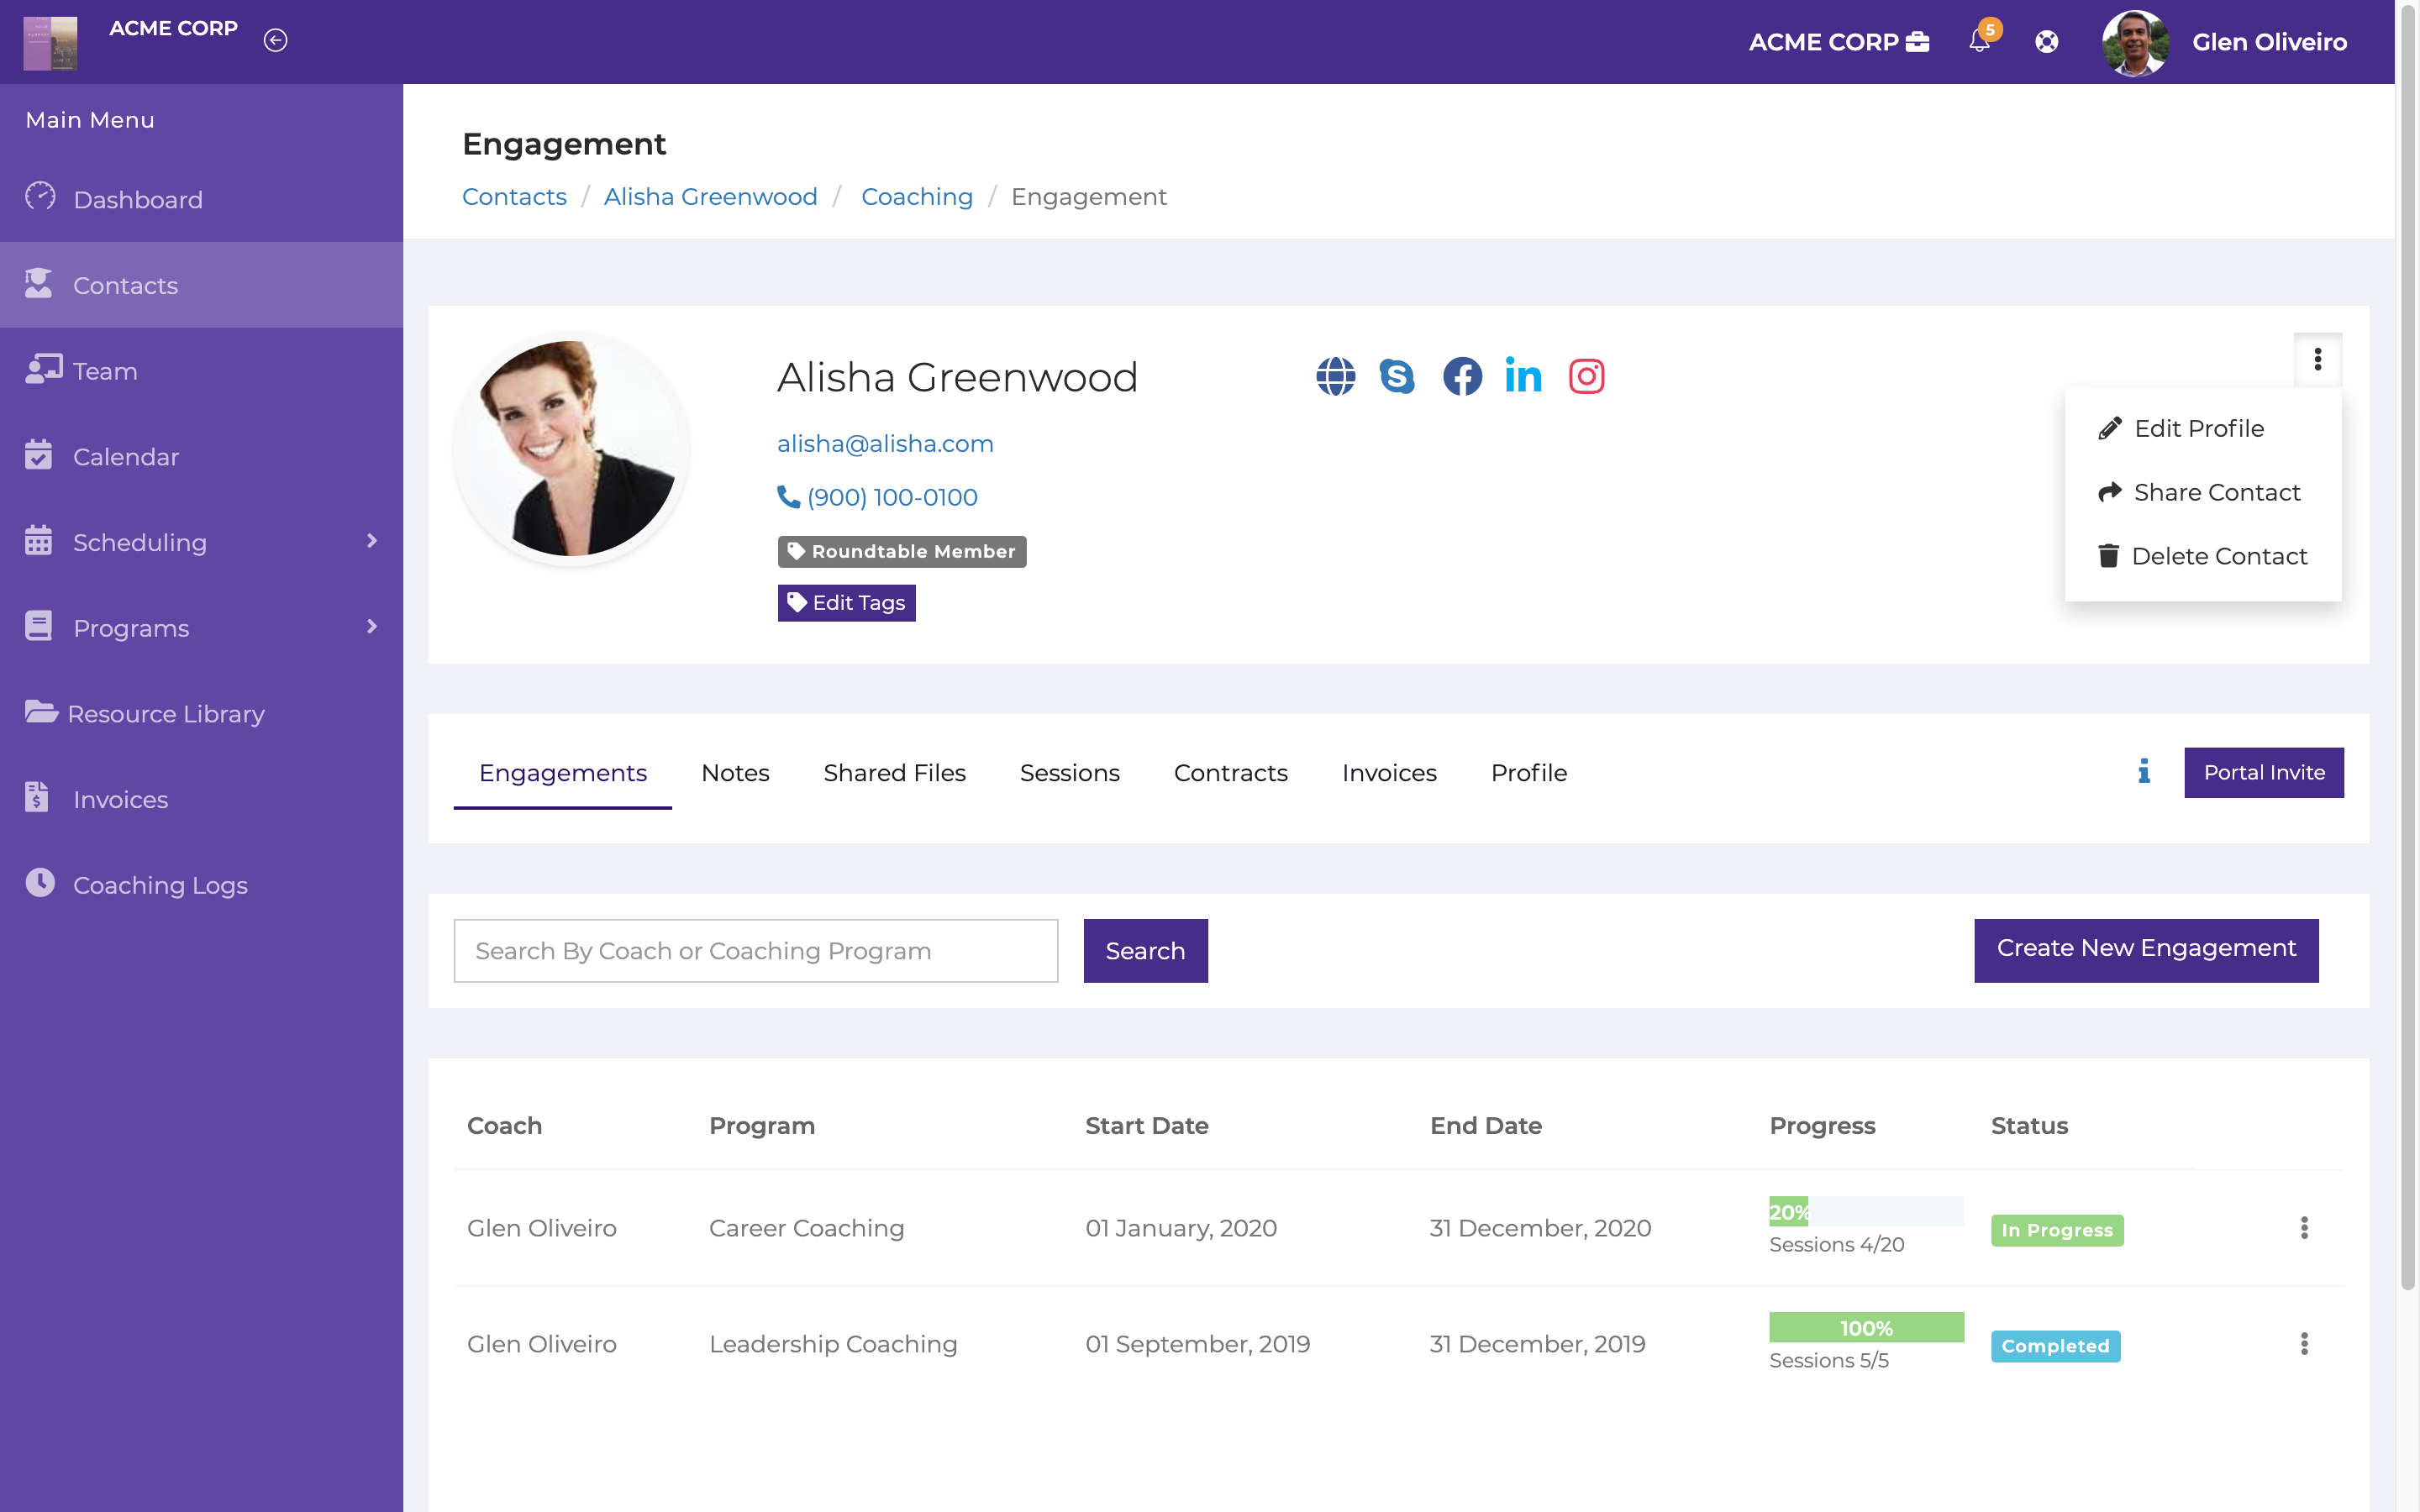2420x1512 pixels.
Task: Click Alisha Greenwood's profile photo
Action: (571, 448)
